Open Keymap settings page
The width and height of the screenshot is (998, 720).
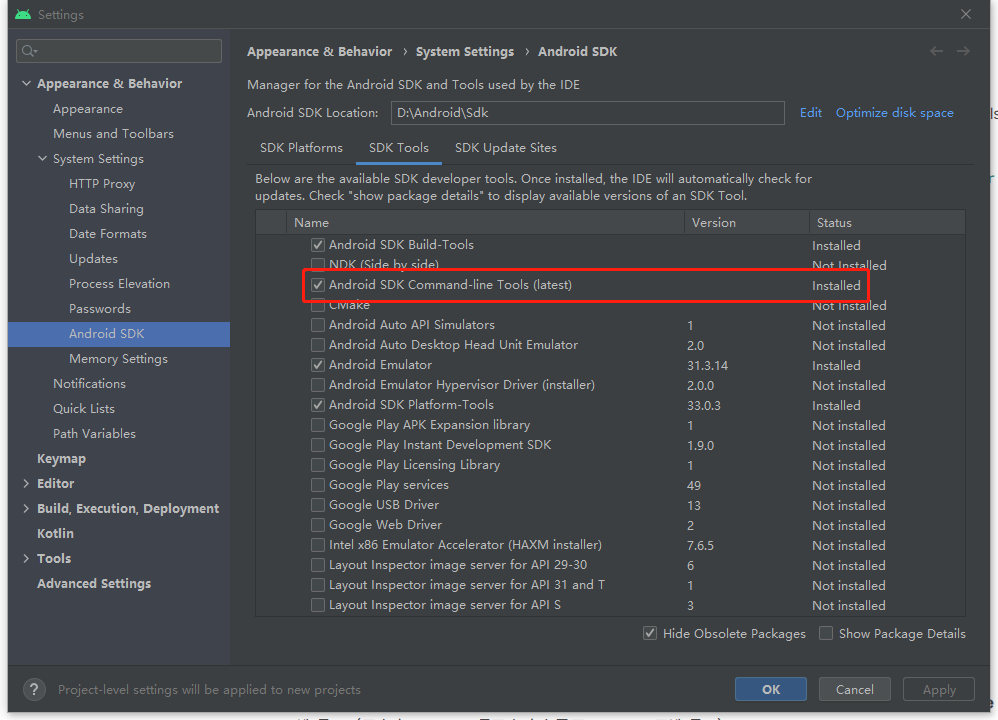click(x=61, y=459)
